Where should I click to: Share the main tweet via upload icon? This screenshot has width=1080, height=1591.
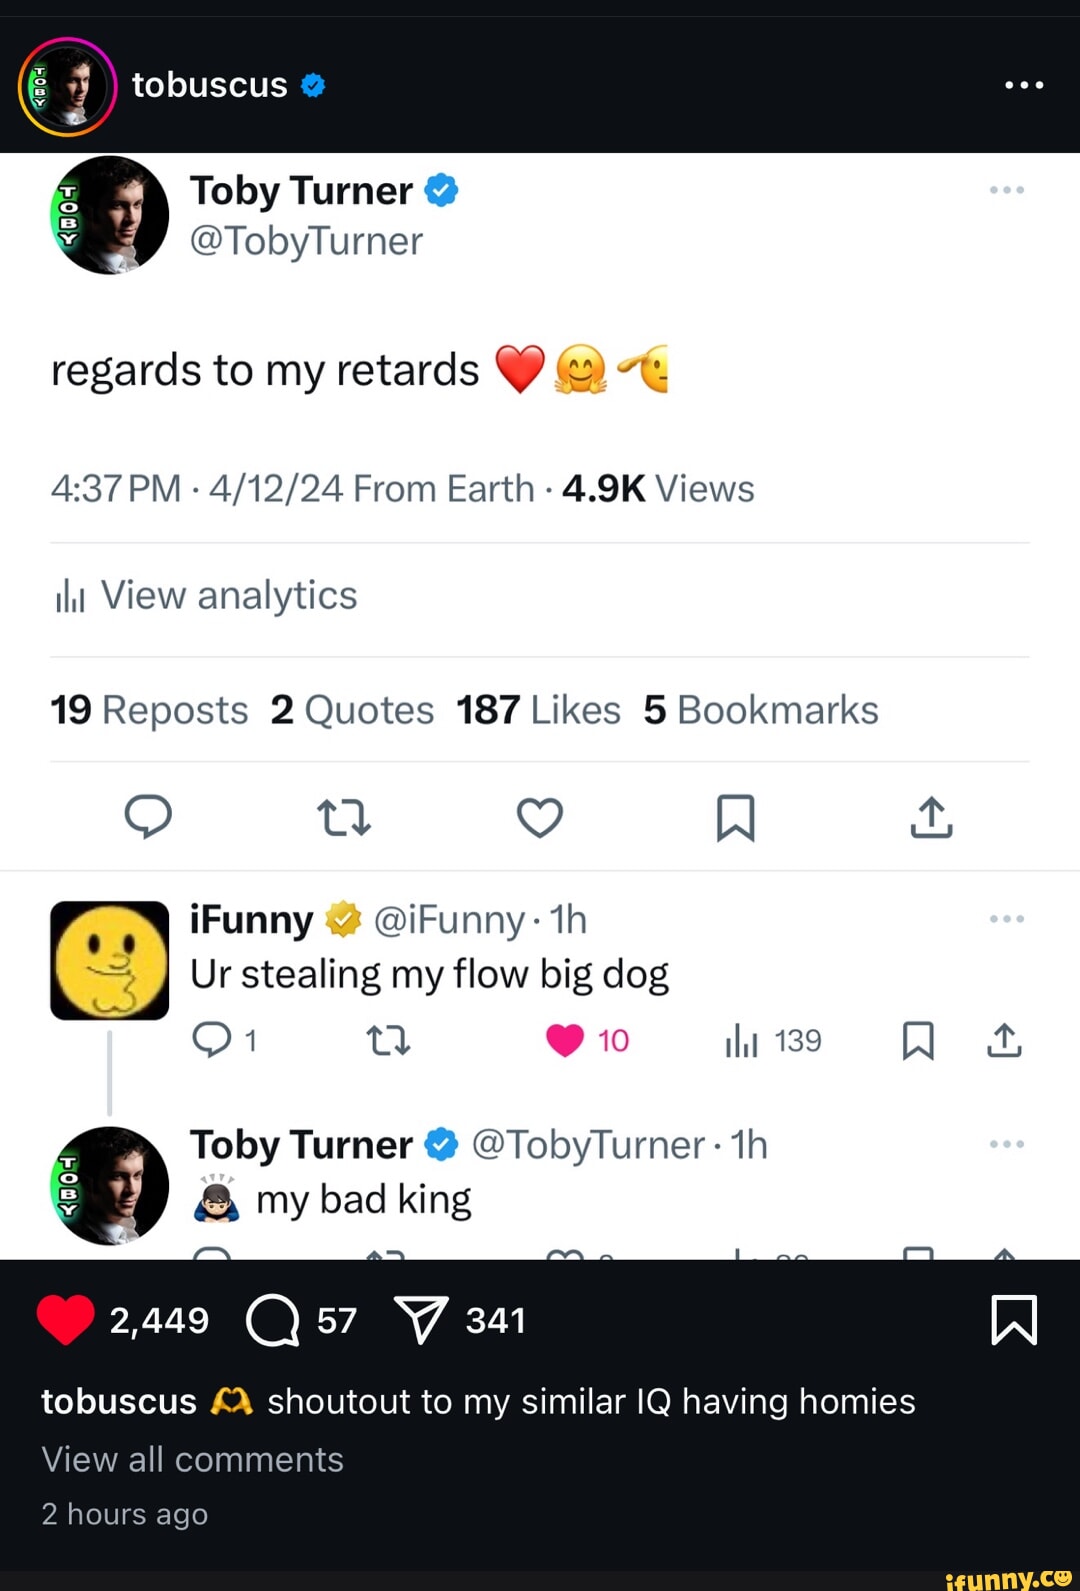click(931, 816)
